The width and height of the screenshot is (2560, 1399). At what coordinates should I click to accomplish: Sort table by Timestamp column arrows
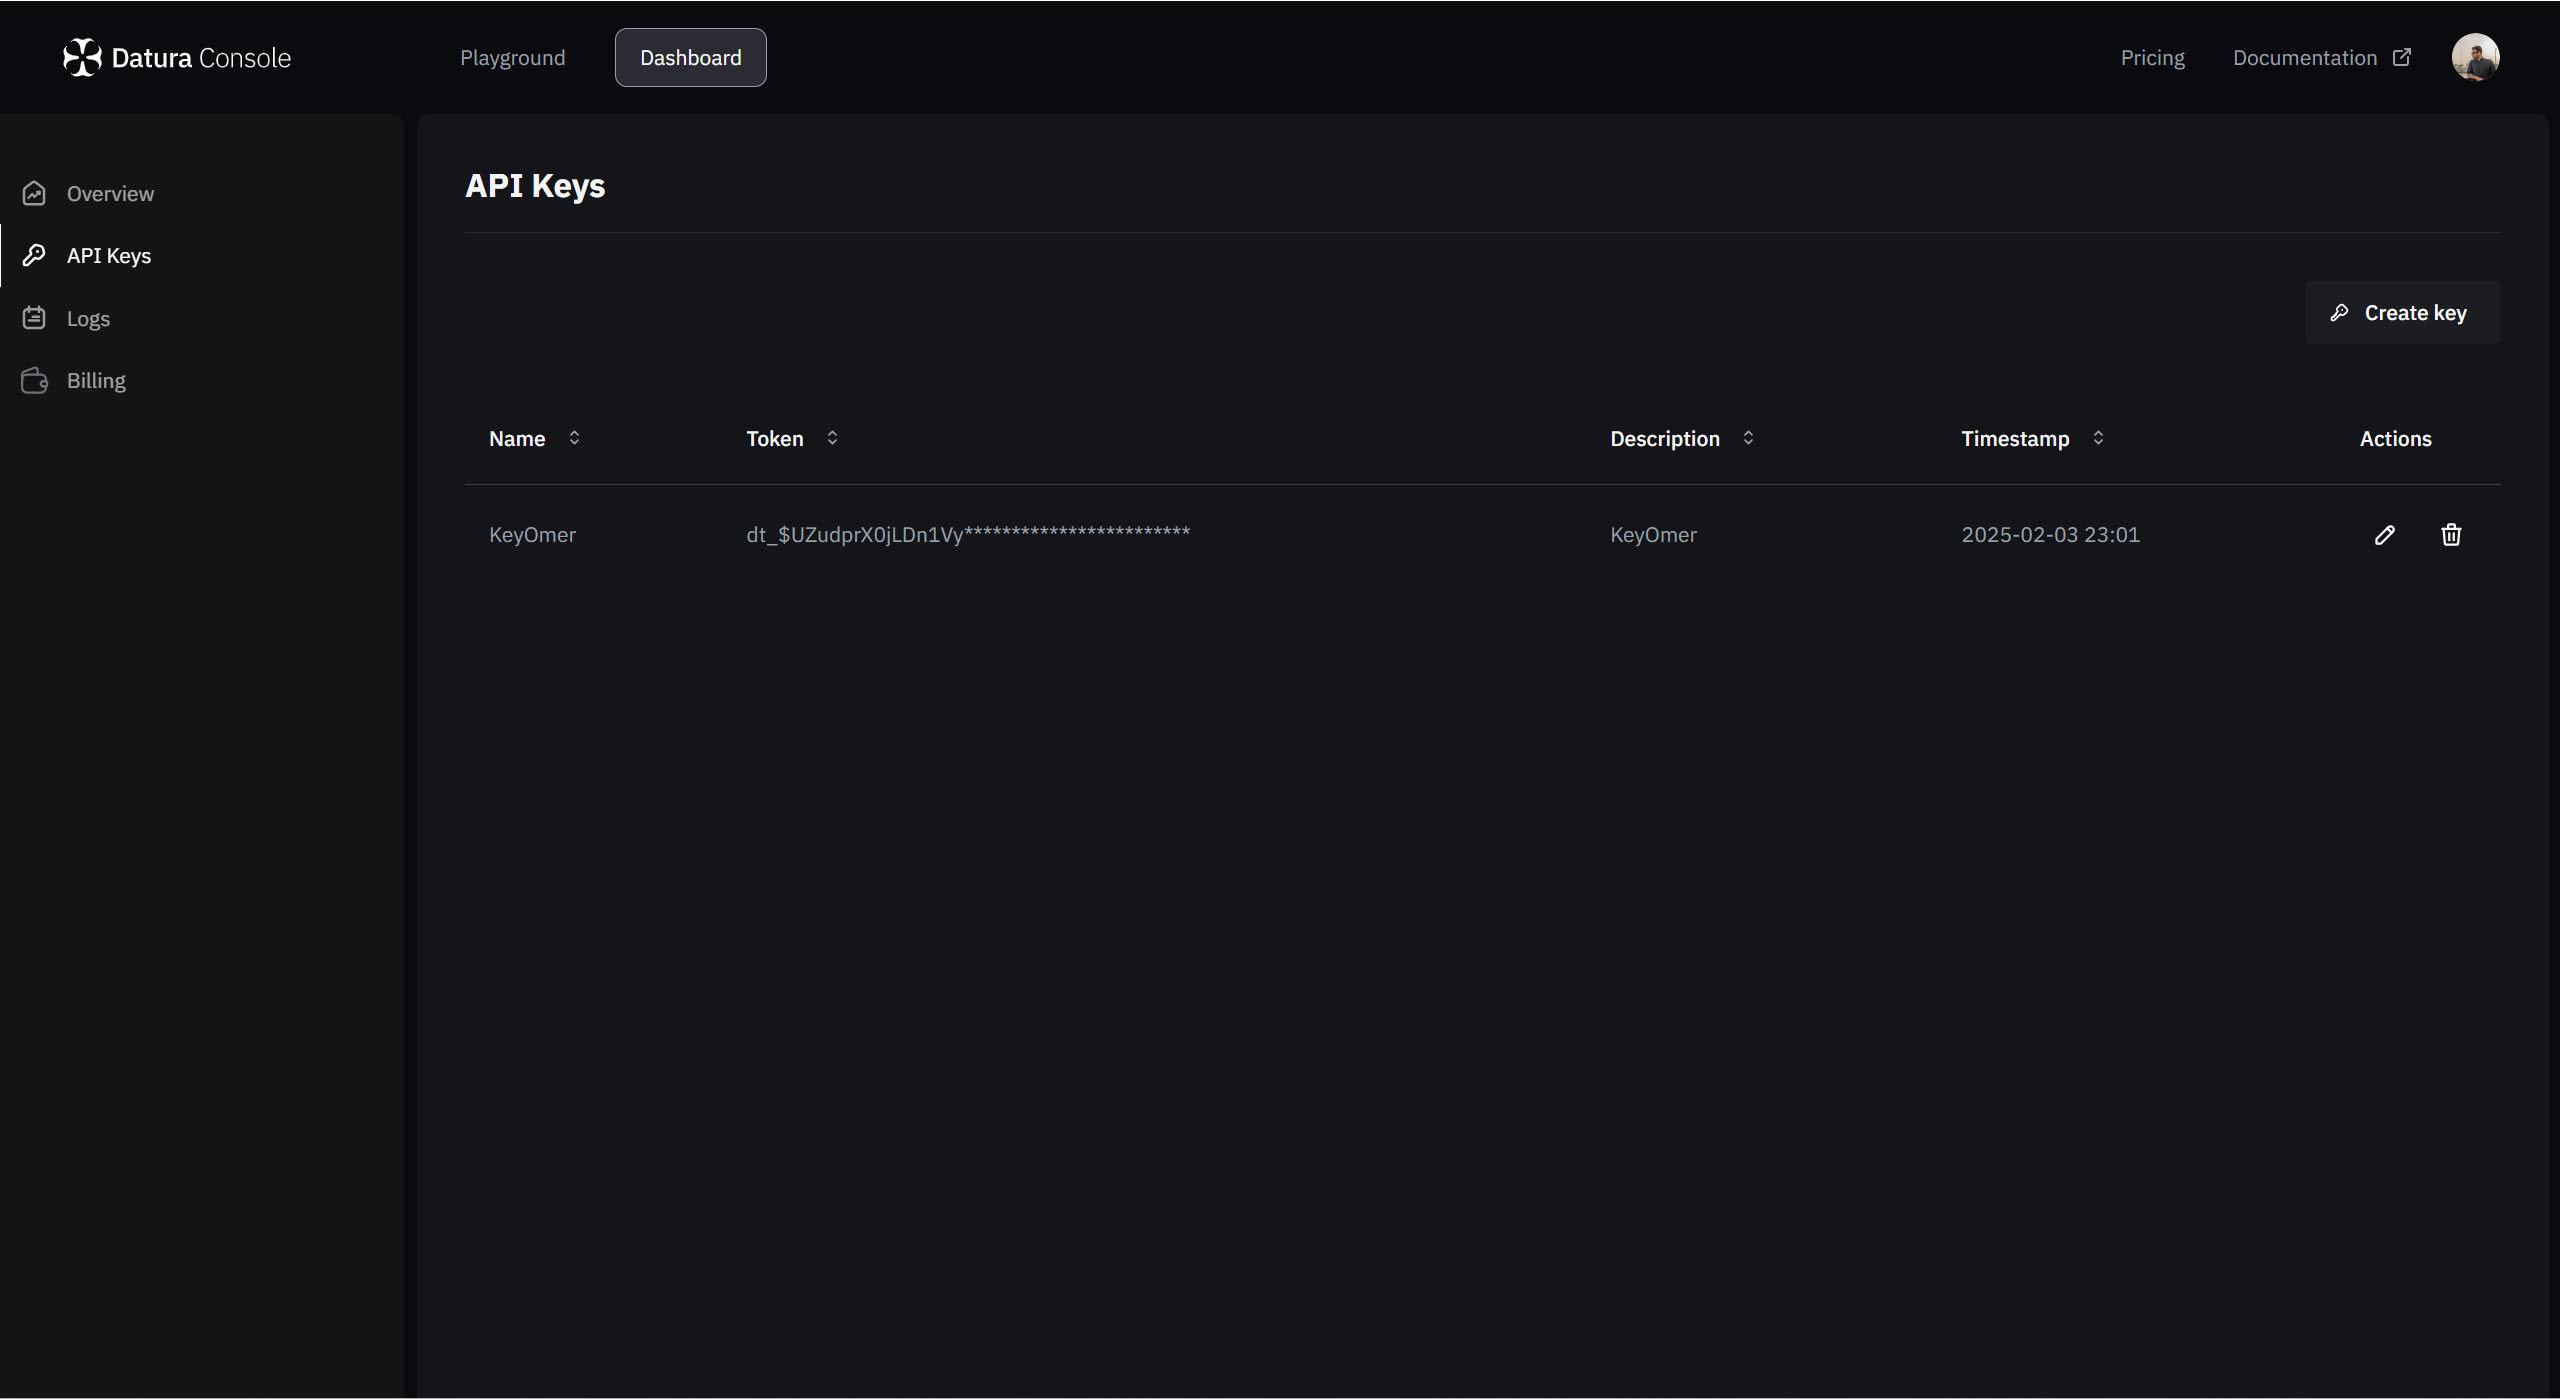pyautogui.click(x=2098, y=438)
